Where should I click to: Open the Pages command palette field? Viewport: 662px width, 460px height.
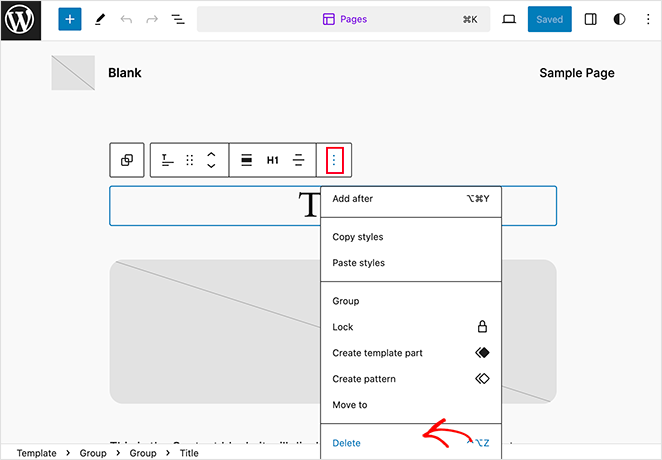[343, 19]
